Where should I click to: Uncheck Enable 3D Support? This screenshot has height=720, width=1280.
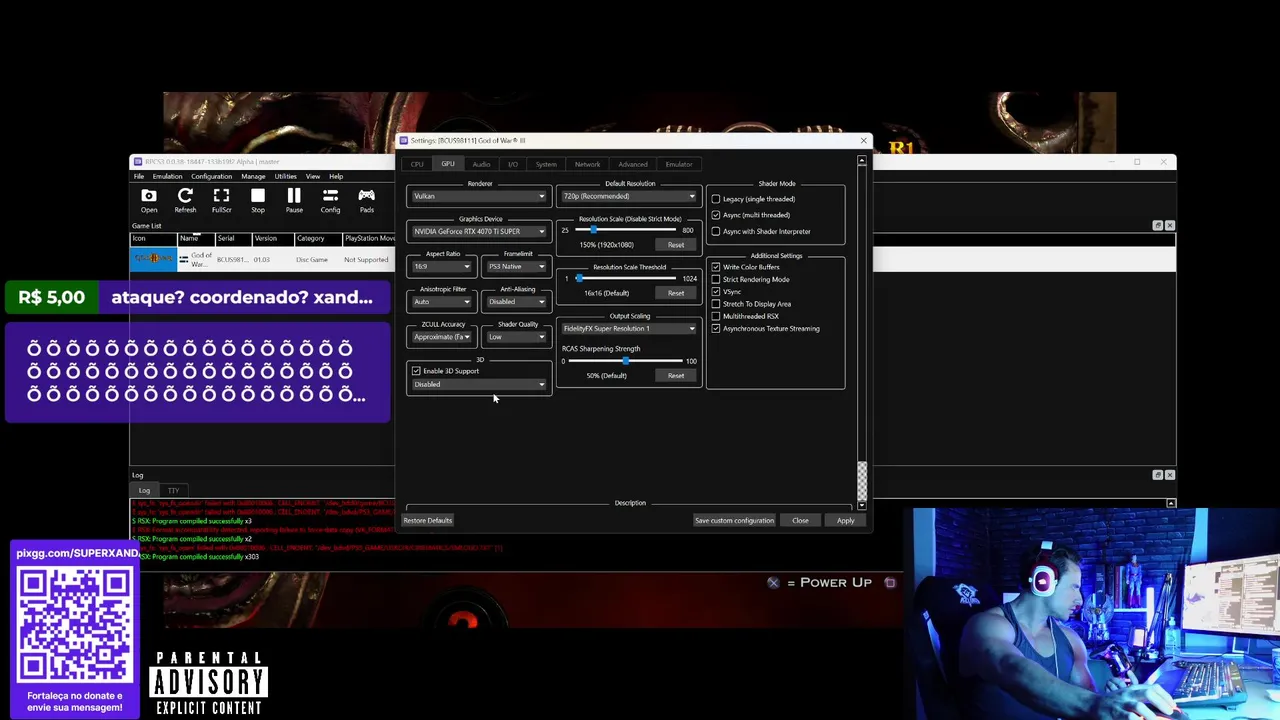coord(416,371)
